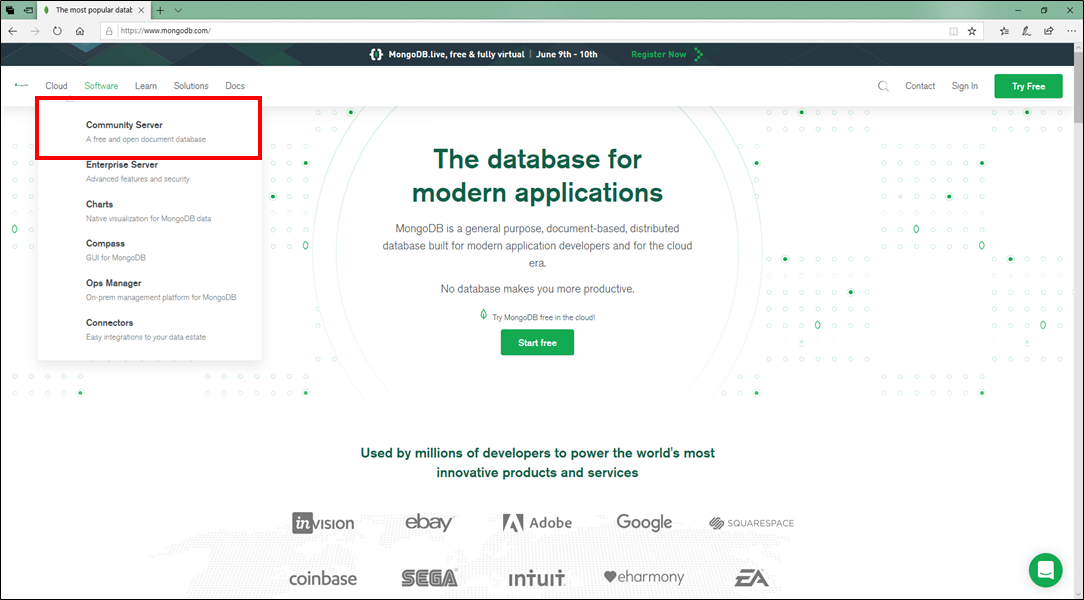Click the MongoDB logo in navbar
Image resolution: width=1084 pixels, height=600 pixels.
(21, 86)
